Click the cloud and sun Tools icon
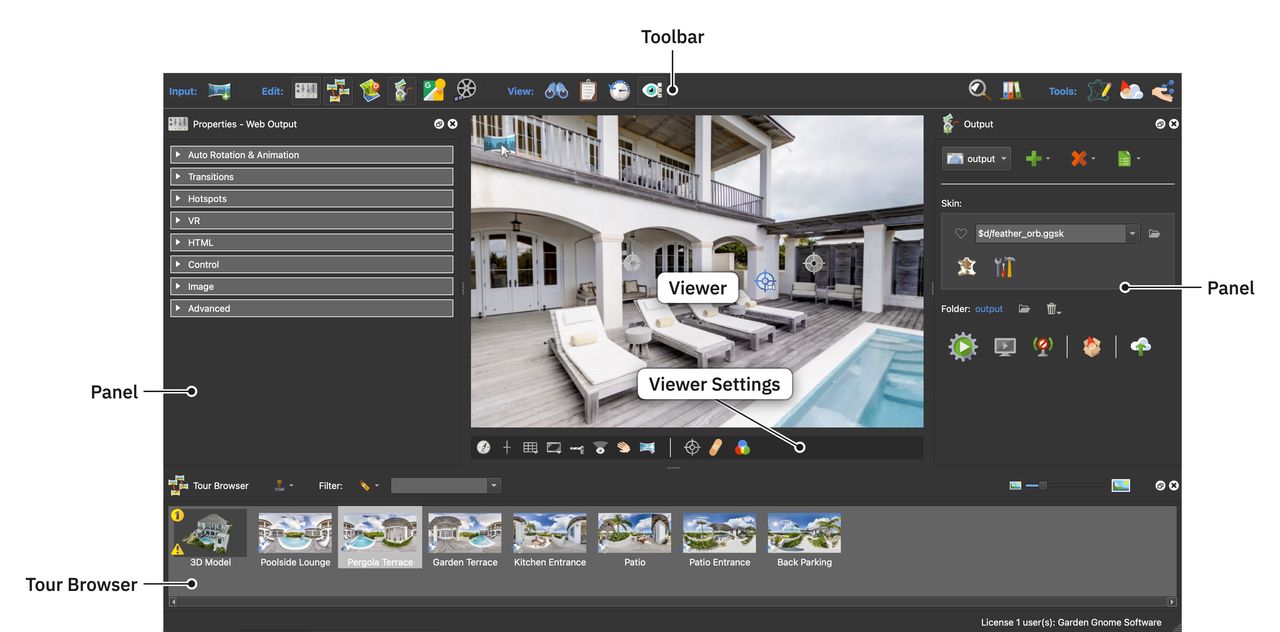 (x=1131, y=91)
